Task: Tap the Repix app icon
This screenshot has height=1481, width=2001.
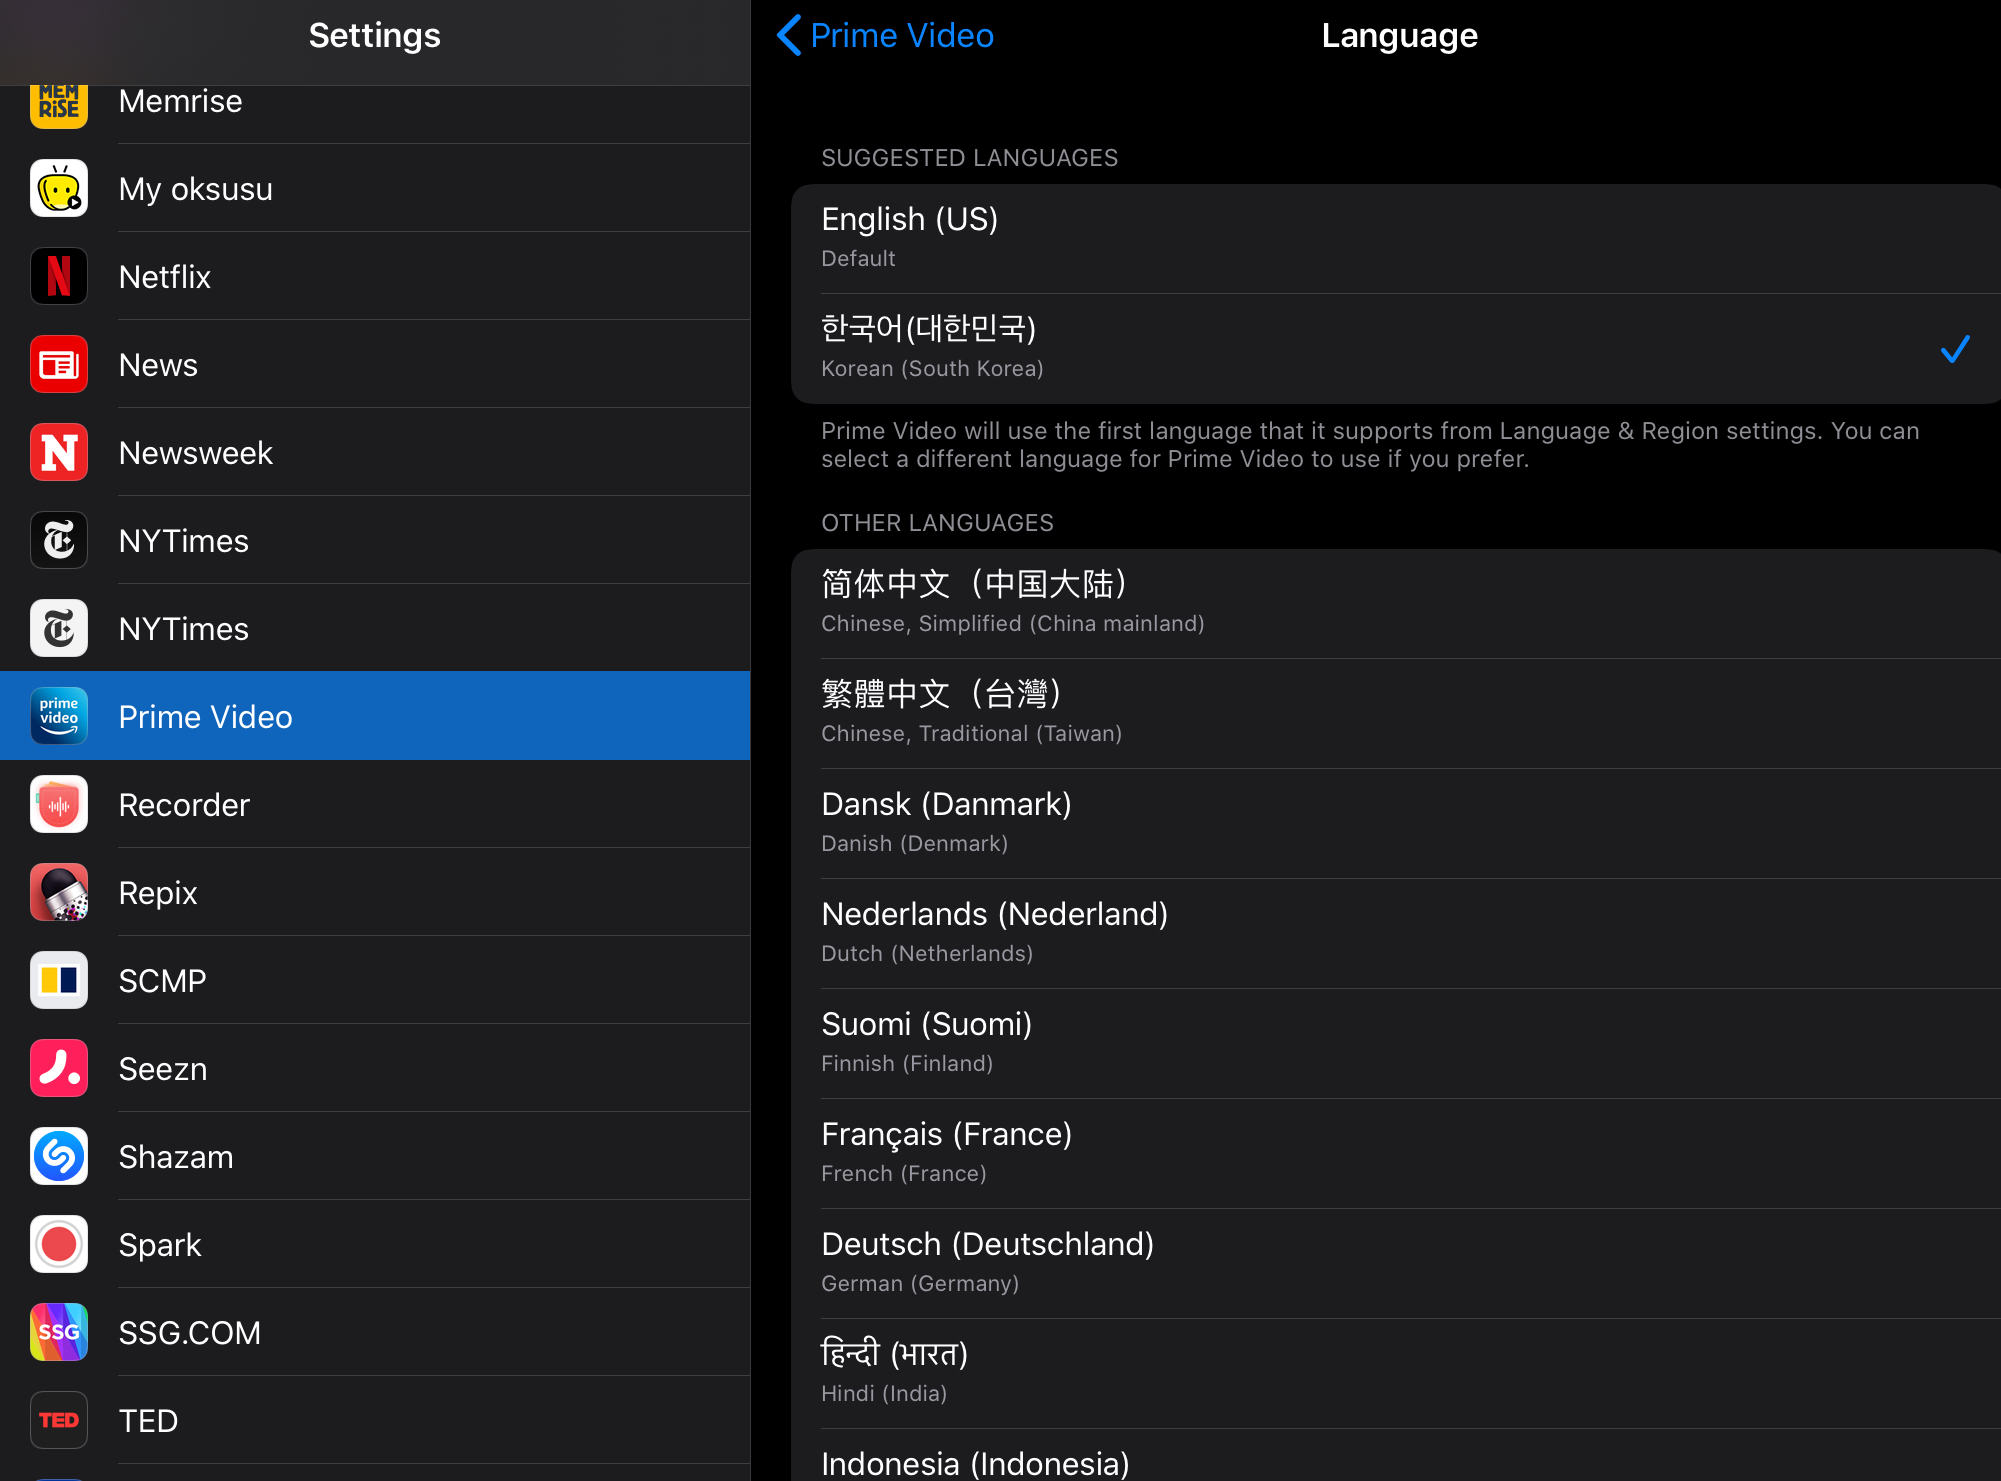Action: click(x=59, y=893)
